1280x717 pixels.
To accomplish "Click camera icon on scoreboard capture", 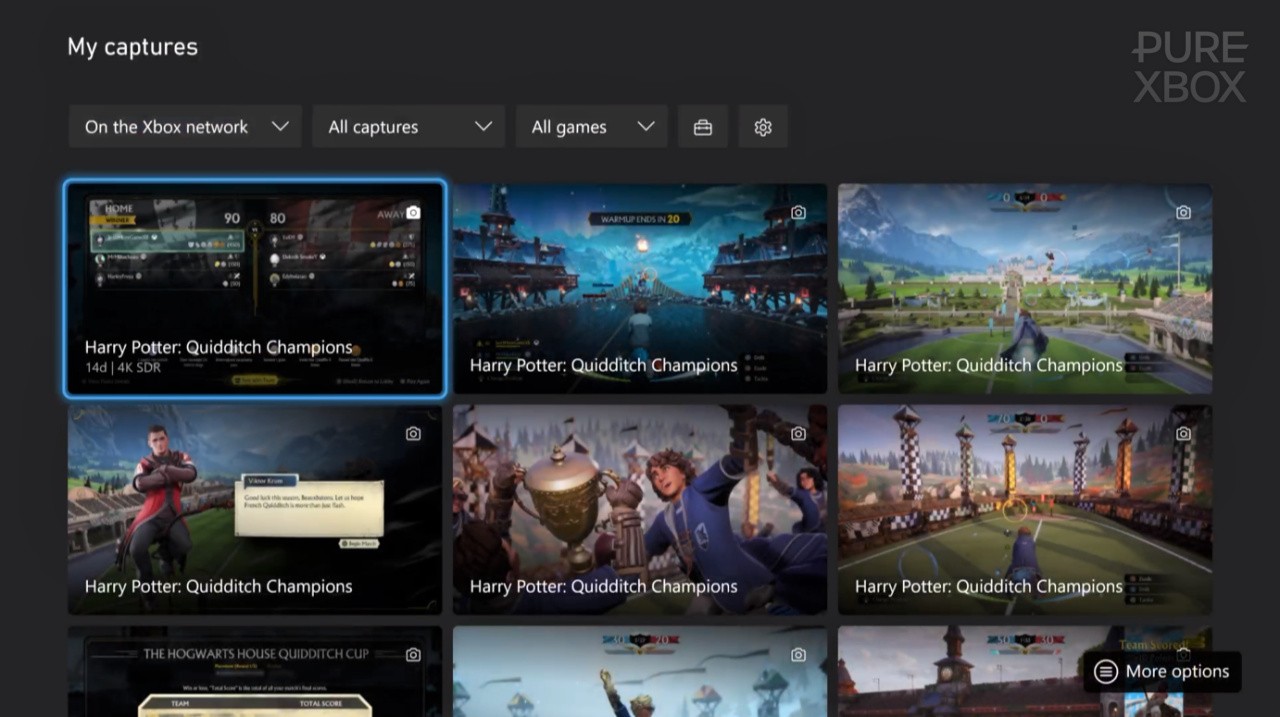I will tap(413, 213).
